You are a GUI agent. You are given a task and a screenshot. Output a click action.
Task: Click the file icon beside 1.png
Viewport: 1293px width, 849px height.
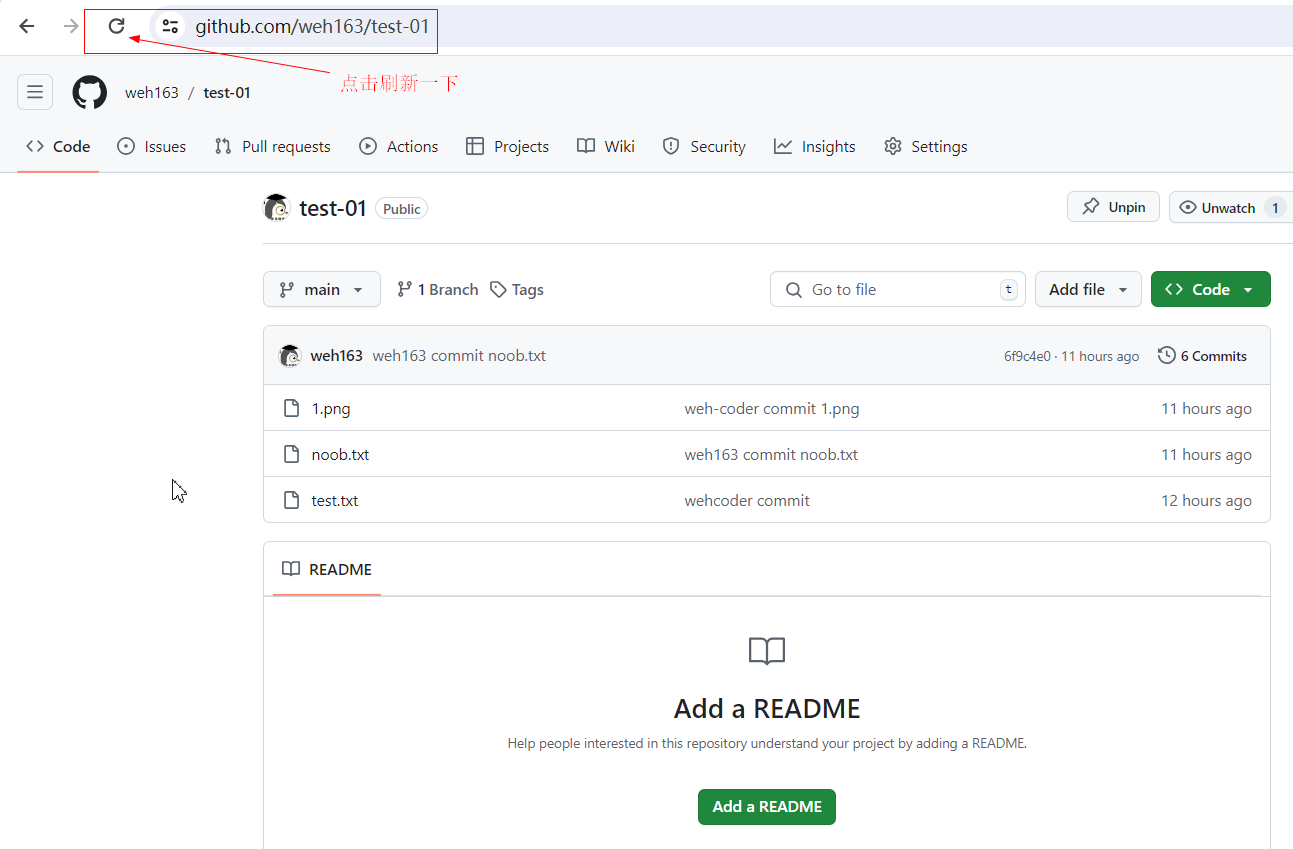[x=292, y=408]
